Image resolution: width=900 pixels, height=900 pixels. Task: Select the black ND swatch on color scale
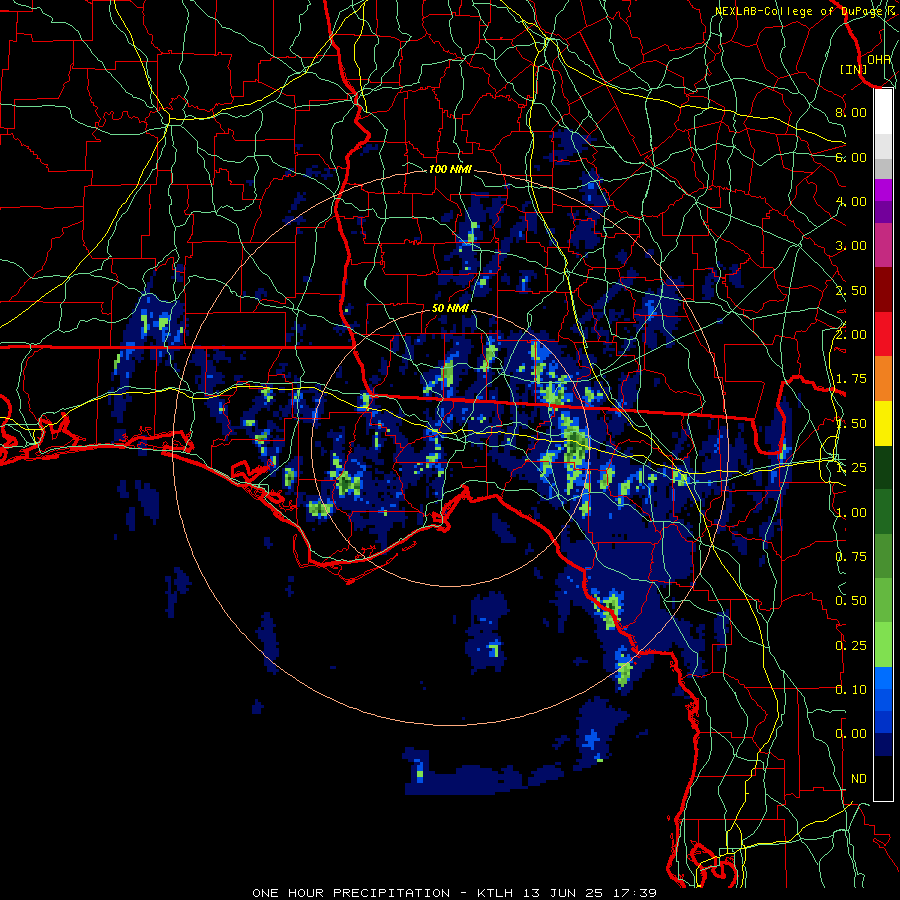click(x=883, y=778)
